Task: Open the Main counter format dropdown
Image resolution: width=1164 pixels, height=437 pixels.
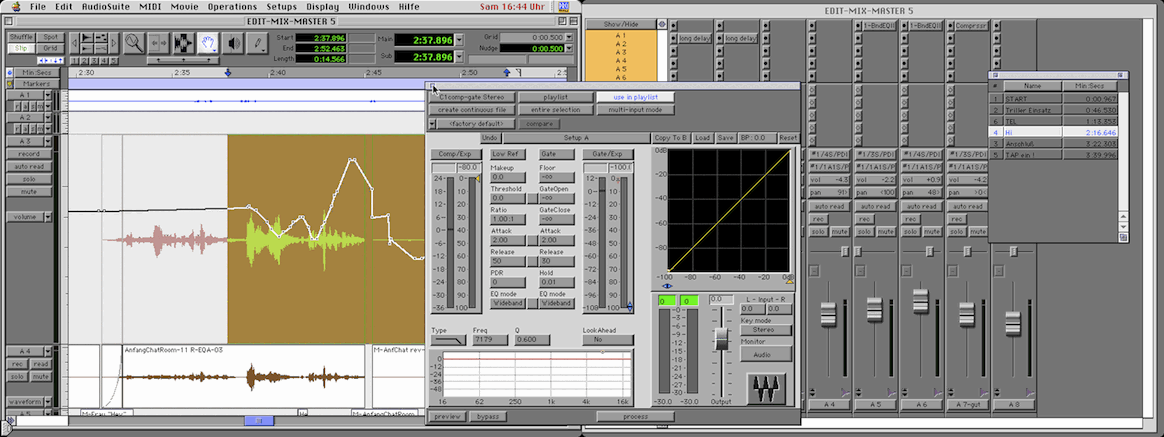Action: coord(459,39)
